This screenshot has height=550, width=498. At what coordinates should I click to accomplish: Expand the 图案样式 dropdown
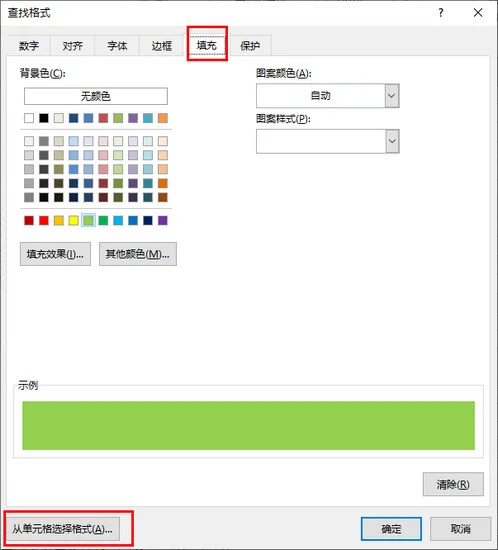pos(392,141)
